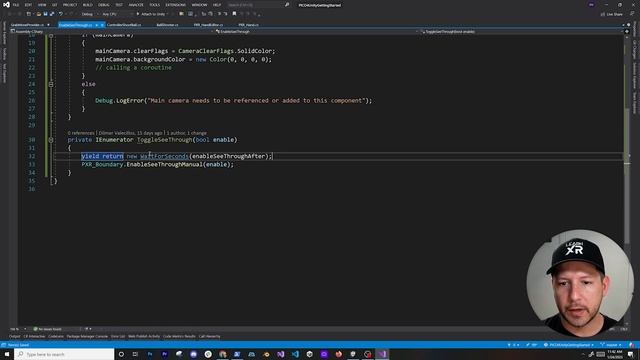The image size is (640, 360).
Task: Click the master branch in status bar
Action: tap(611, 345)
